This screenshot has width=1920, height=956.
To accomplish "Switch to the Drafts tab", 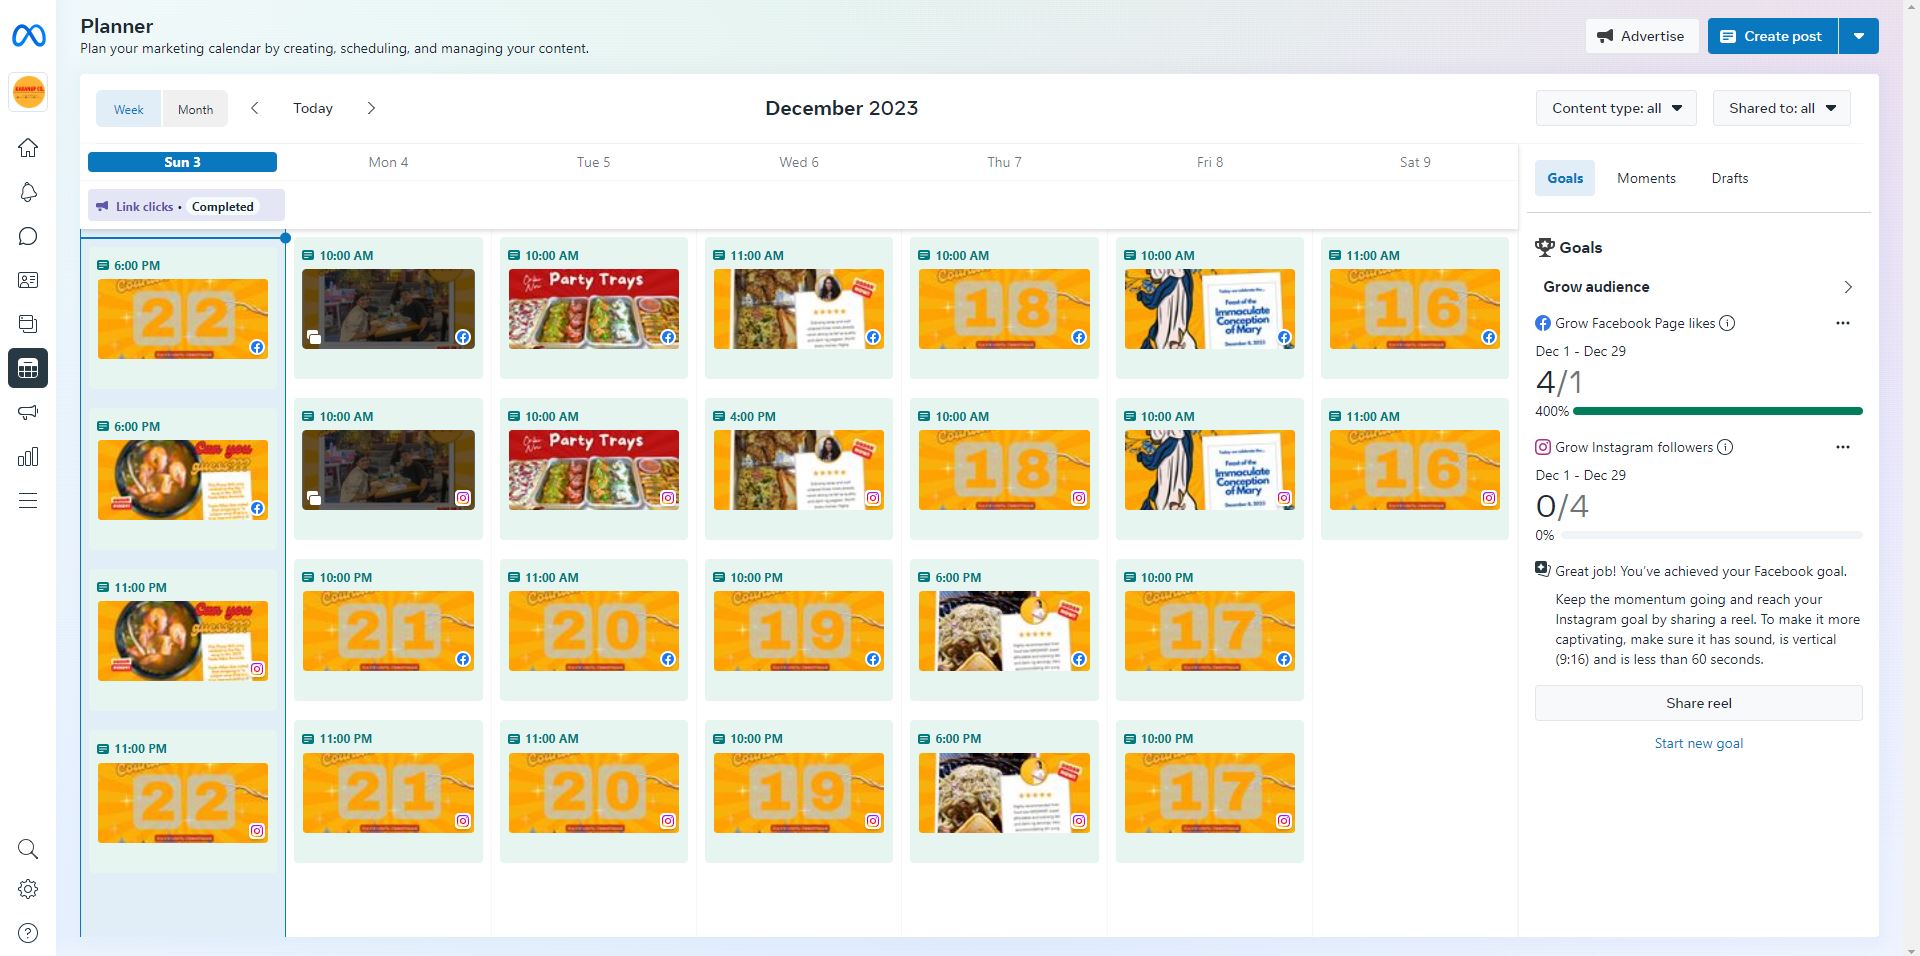I will [x=1730, y=178].
